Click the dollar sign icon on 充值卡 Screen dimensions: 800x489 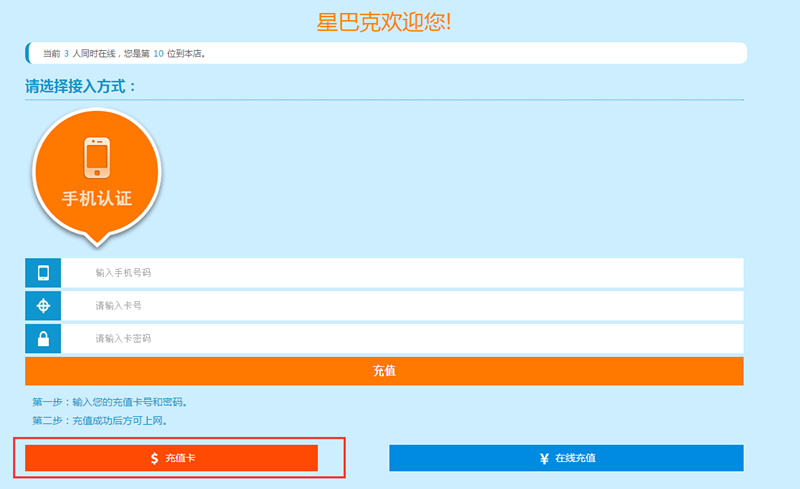tap(155, 458)
